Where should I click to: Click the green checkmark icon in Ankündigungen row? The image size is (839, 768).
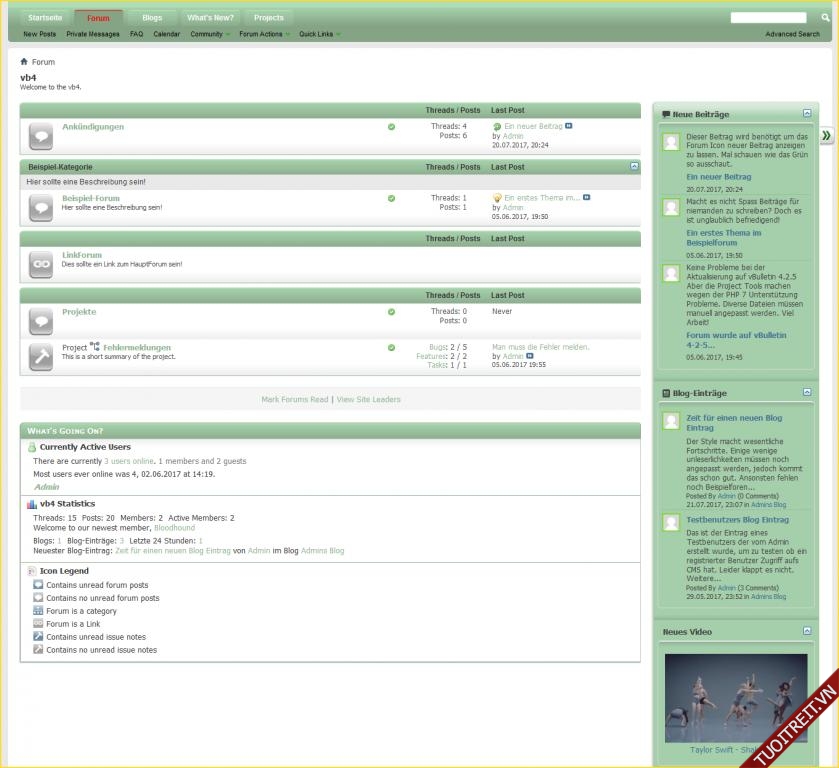coord(391,127)
